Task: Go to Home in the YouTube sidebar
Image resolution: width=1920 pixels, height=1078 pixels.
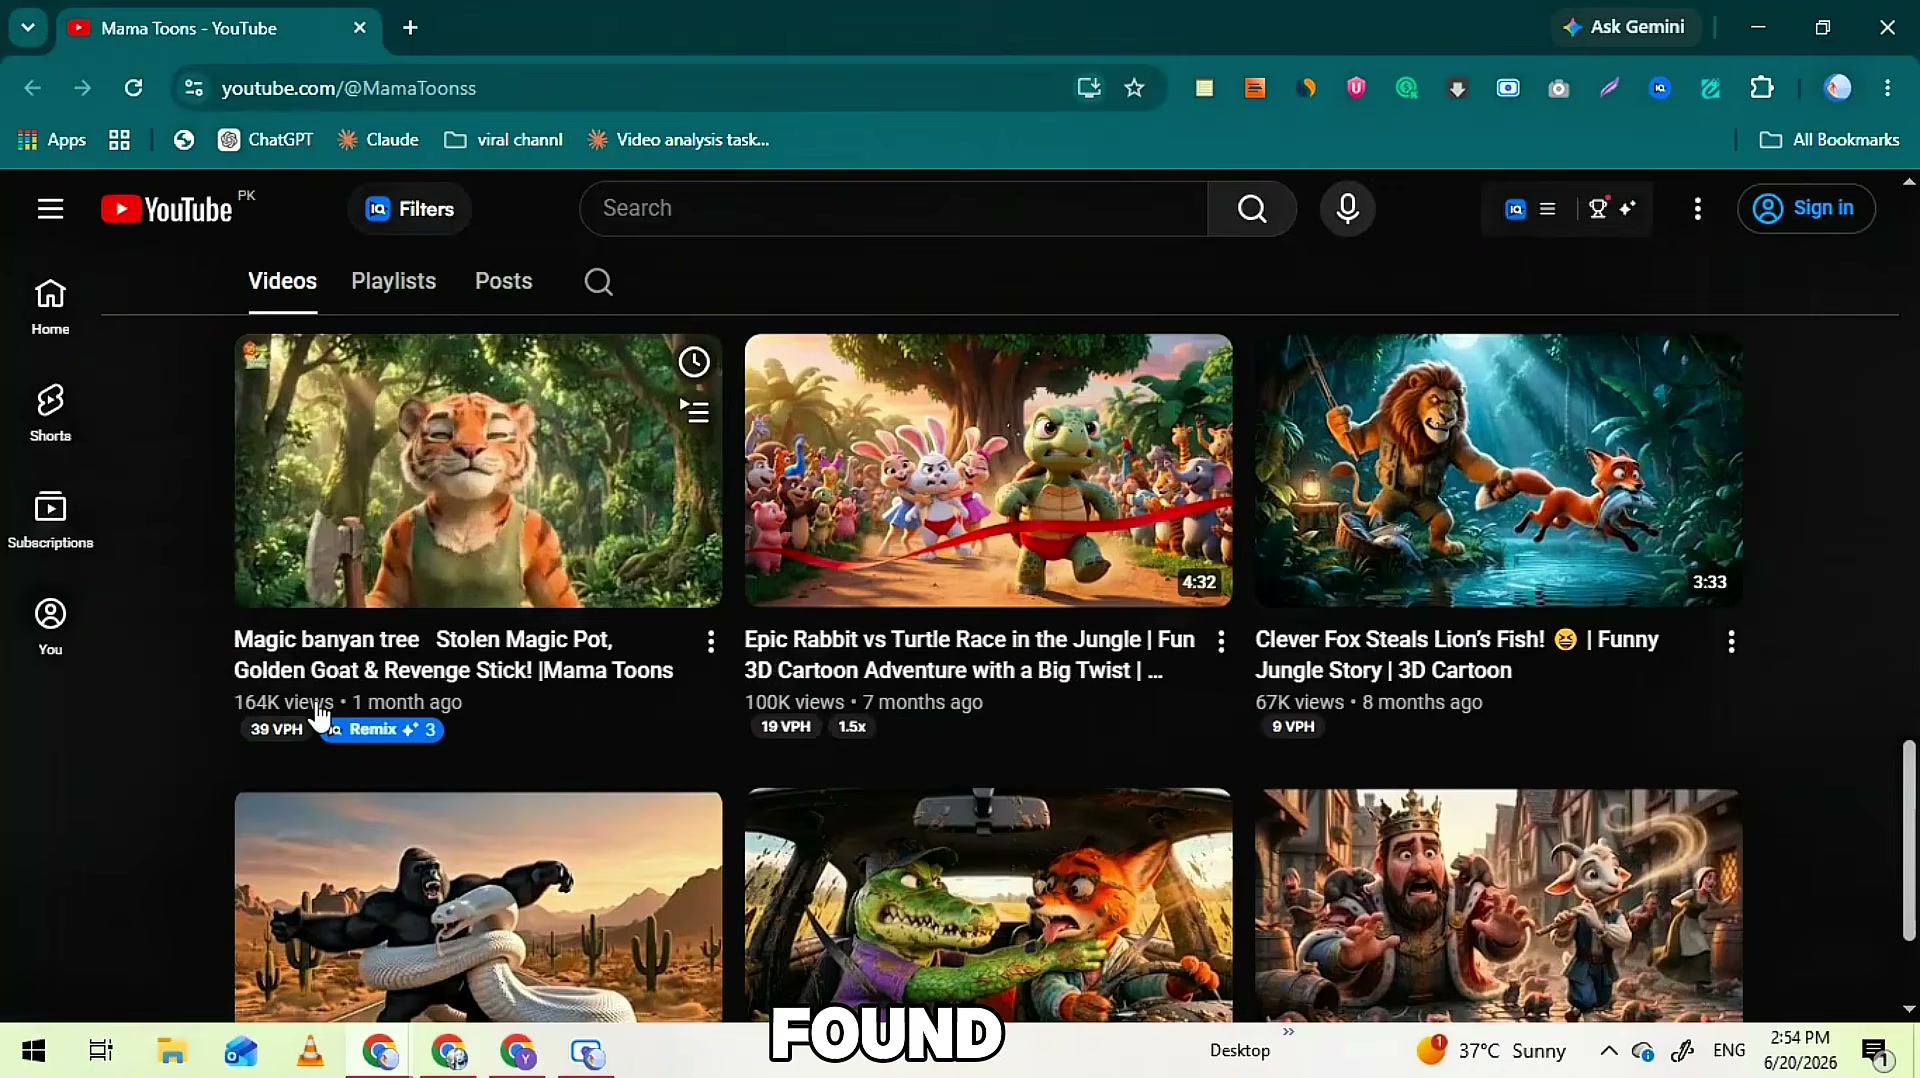Action: [50, 307]
